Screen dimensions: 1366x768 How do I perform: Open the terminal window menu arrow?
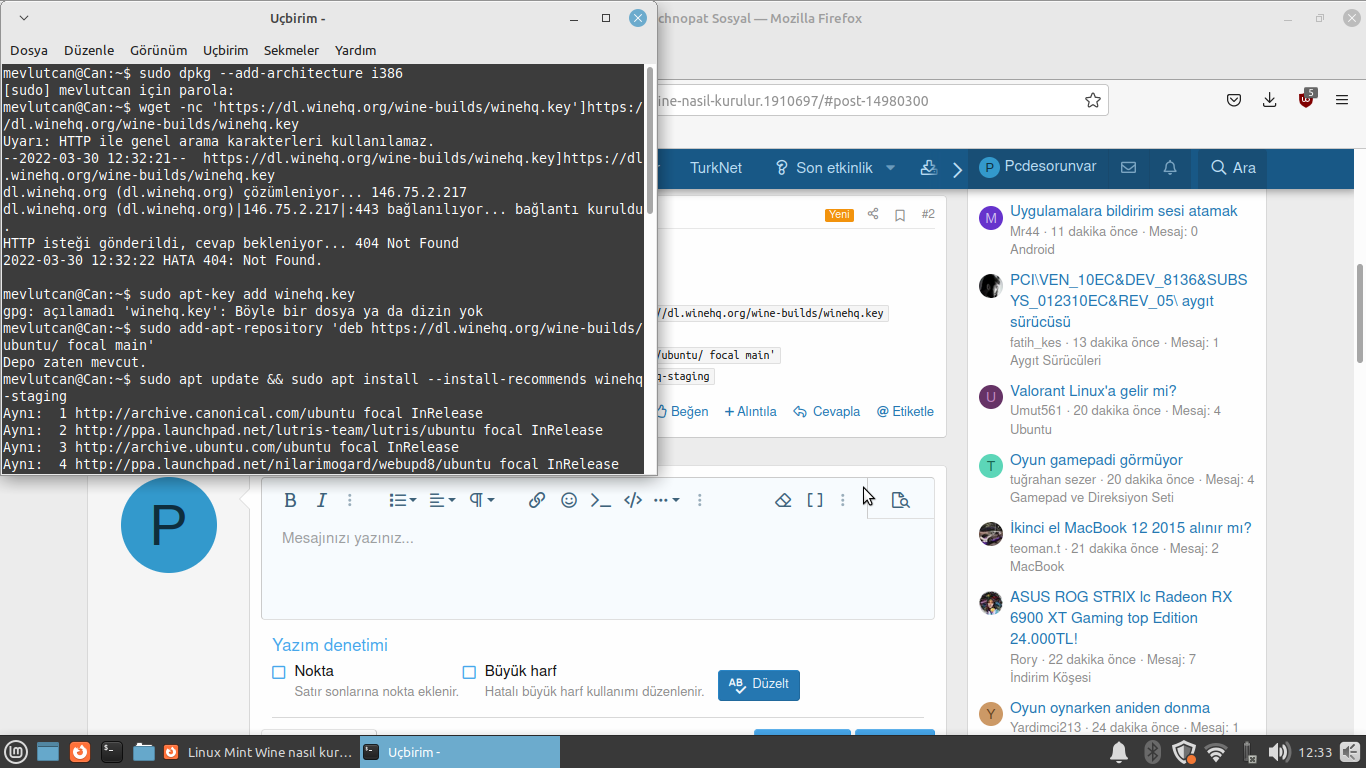tap(24, 18)
